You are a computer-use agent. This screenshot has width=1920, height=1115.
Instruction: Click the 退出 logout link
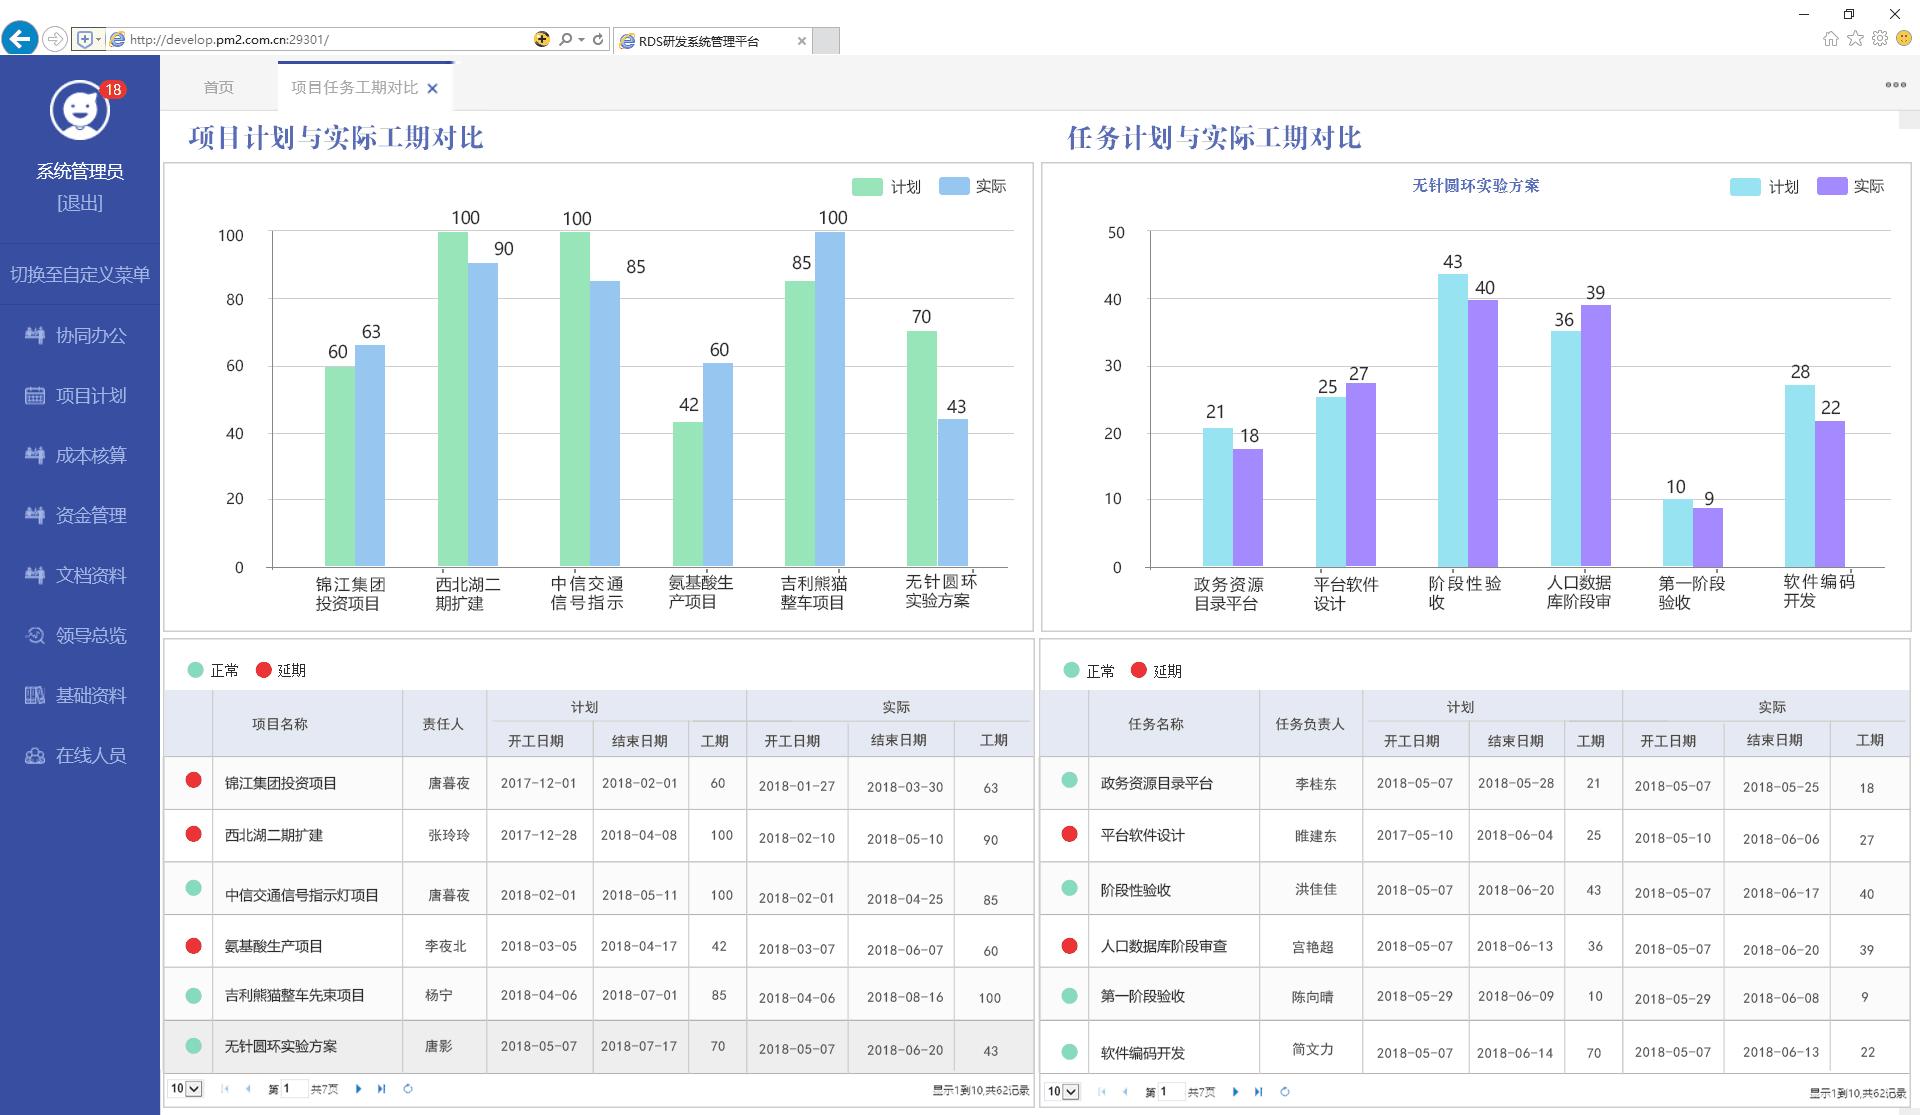click(80, 203)
